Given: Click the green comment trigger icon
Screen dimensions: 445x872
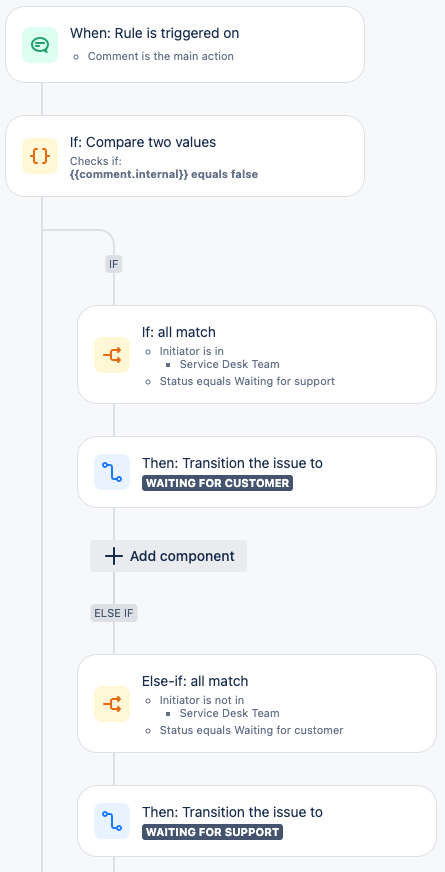Looking at the screenshot, I should pos(40,45).
